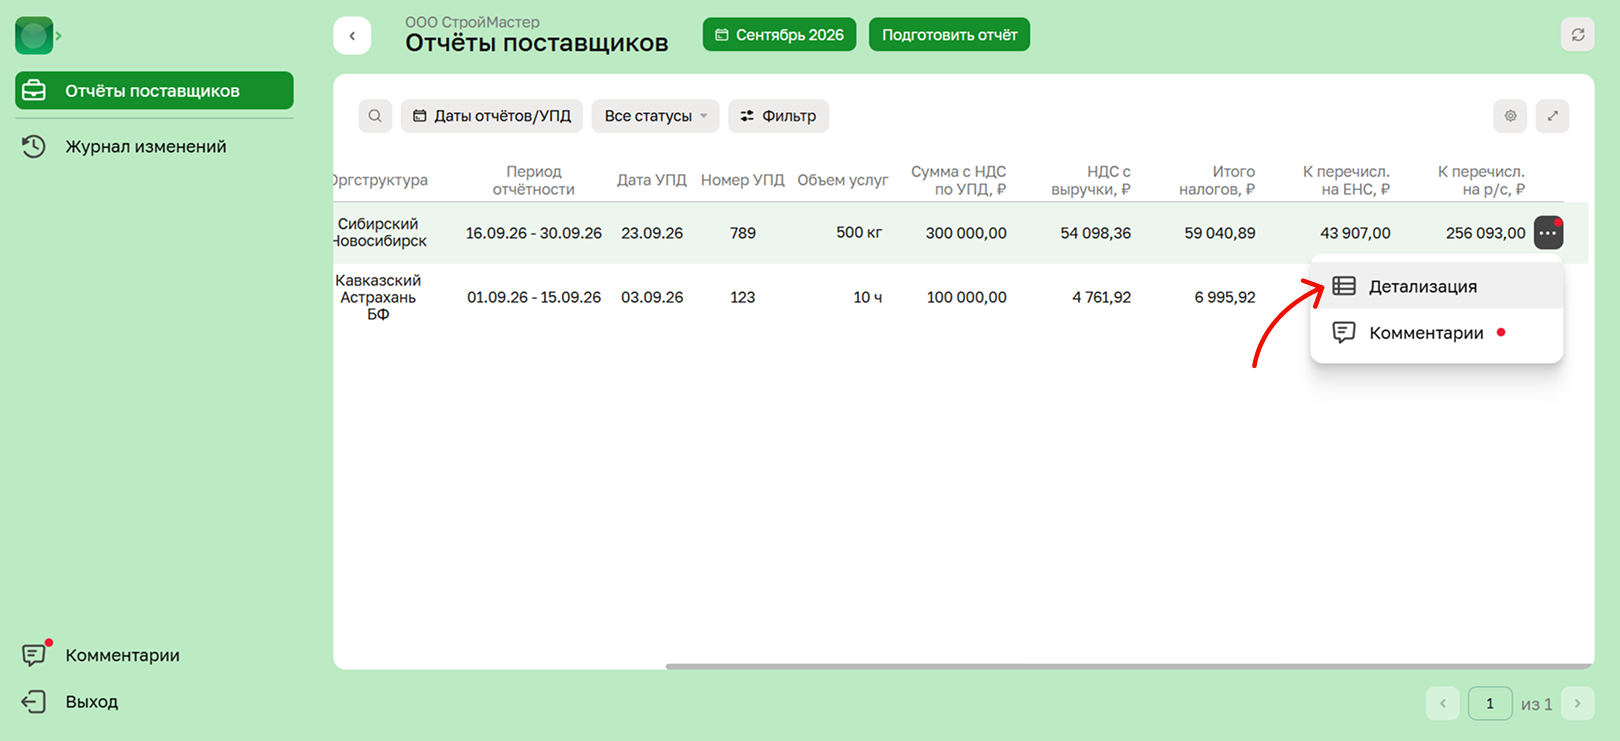Choose Комментарии in the context menu
Viewport: 1620px width, 741px height.
coord(1436,333)
